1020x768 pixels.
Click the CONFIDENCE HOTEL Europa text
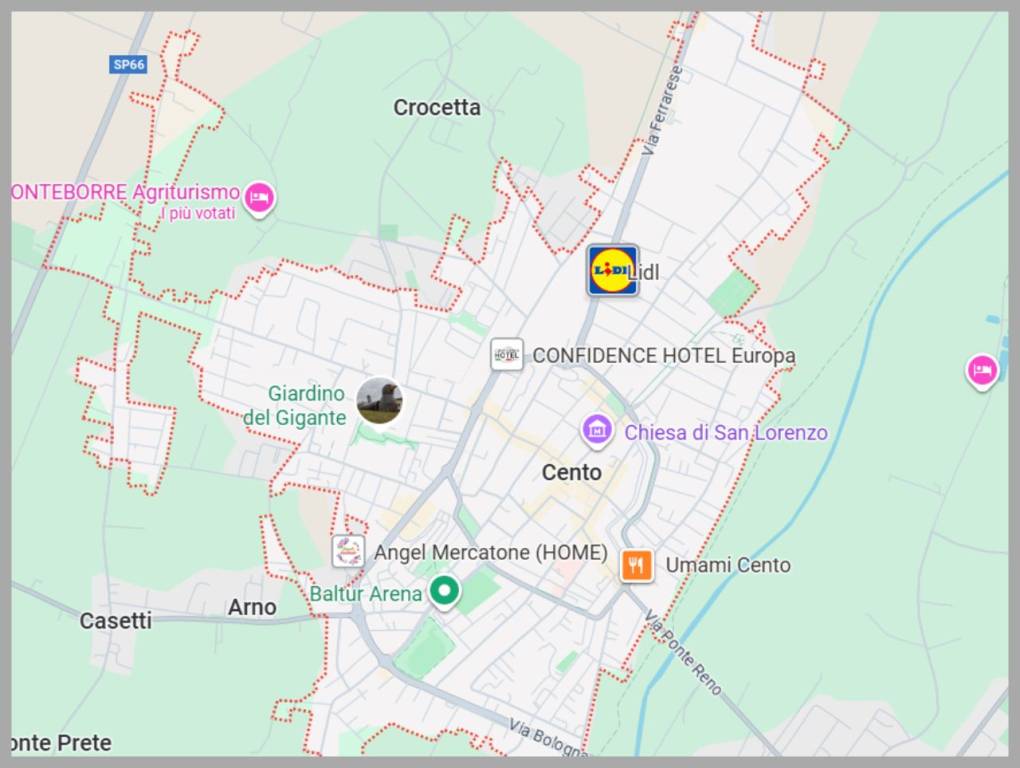point(664,356)
